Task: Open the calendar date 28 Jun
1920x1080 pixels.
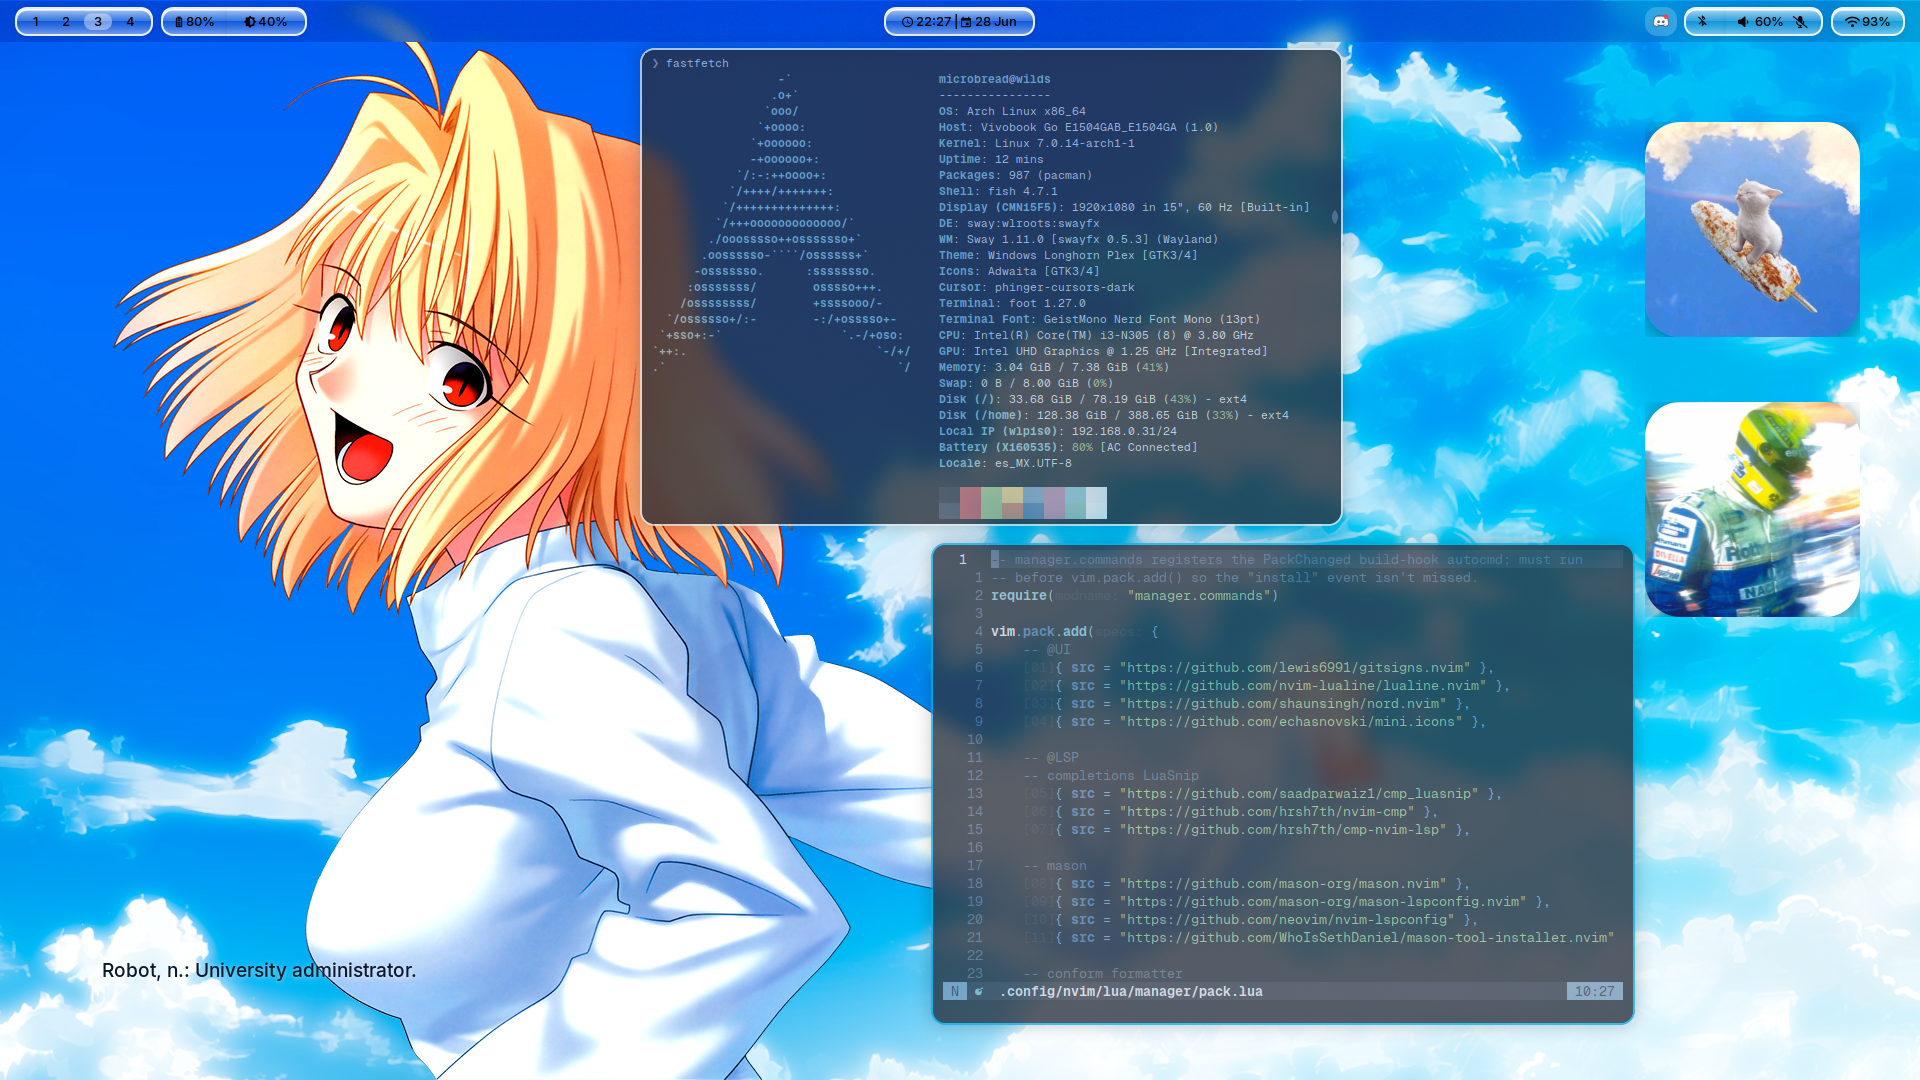Action: point(989,22)
